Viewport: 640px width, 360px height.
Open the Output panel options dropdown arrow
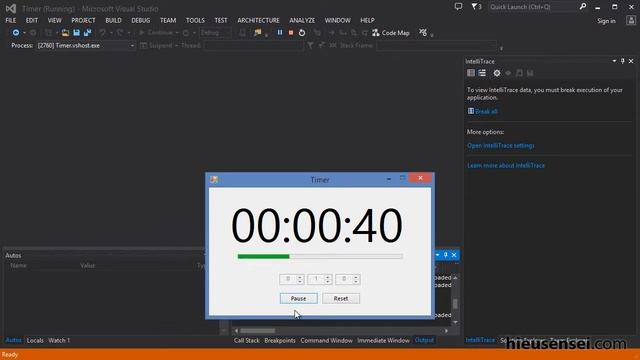[x=438, y=255]
